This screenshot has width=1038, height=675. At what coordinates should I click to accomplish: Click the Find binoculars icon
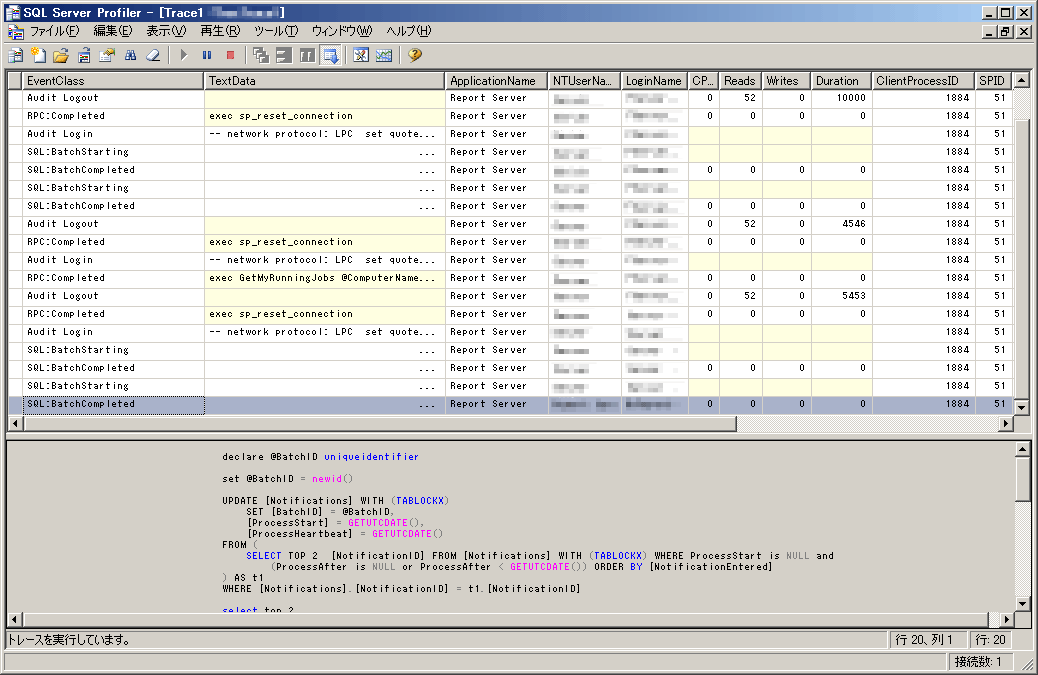point(130,56)
